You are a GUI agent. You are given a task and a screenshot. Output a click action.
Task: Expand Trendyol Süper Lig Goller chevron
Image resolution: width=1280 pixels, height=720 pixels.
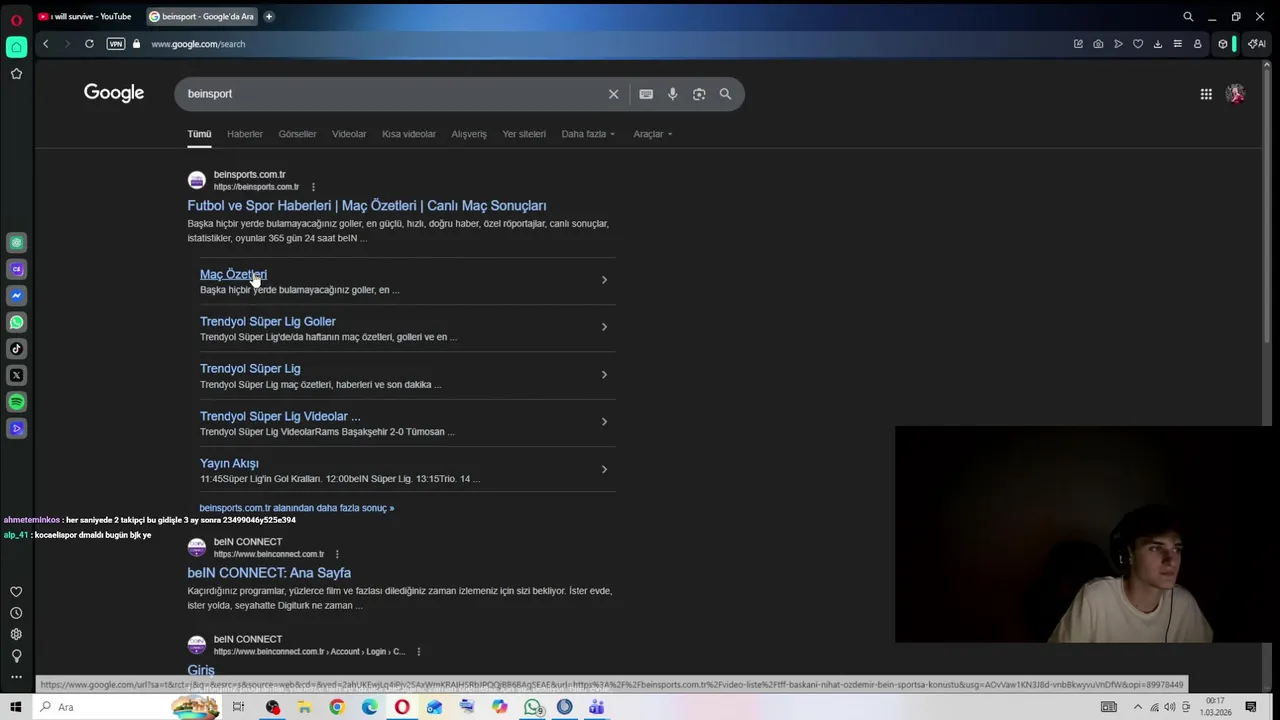pos(604,327)
